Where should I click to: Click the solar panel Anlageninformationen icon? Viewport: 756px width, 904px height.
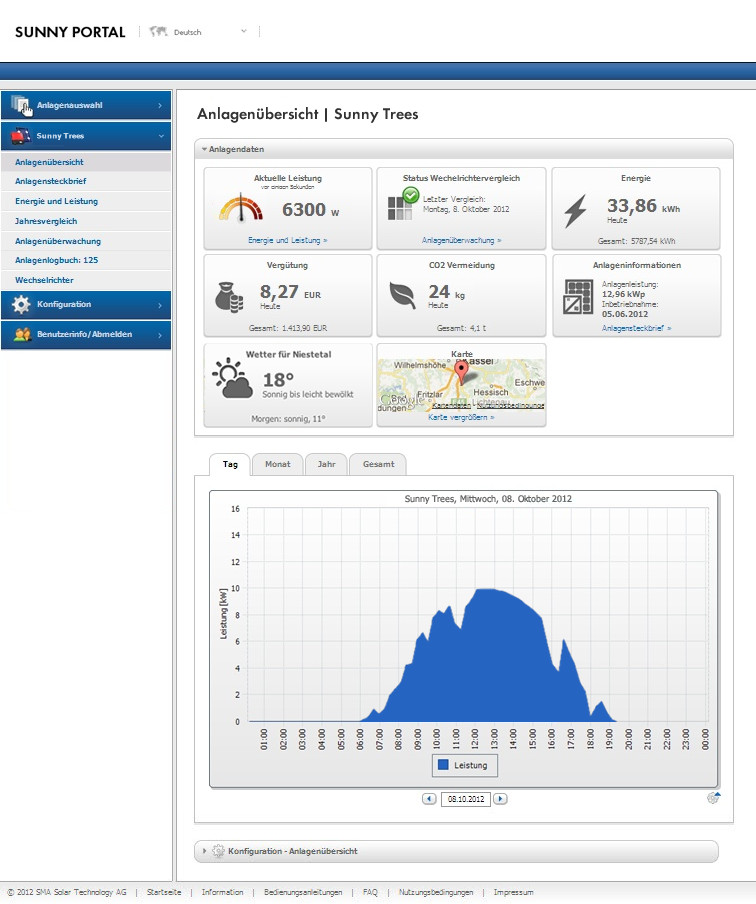578,297
